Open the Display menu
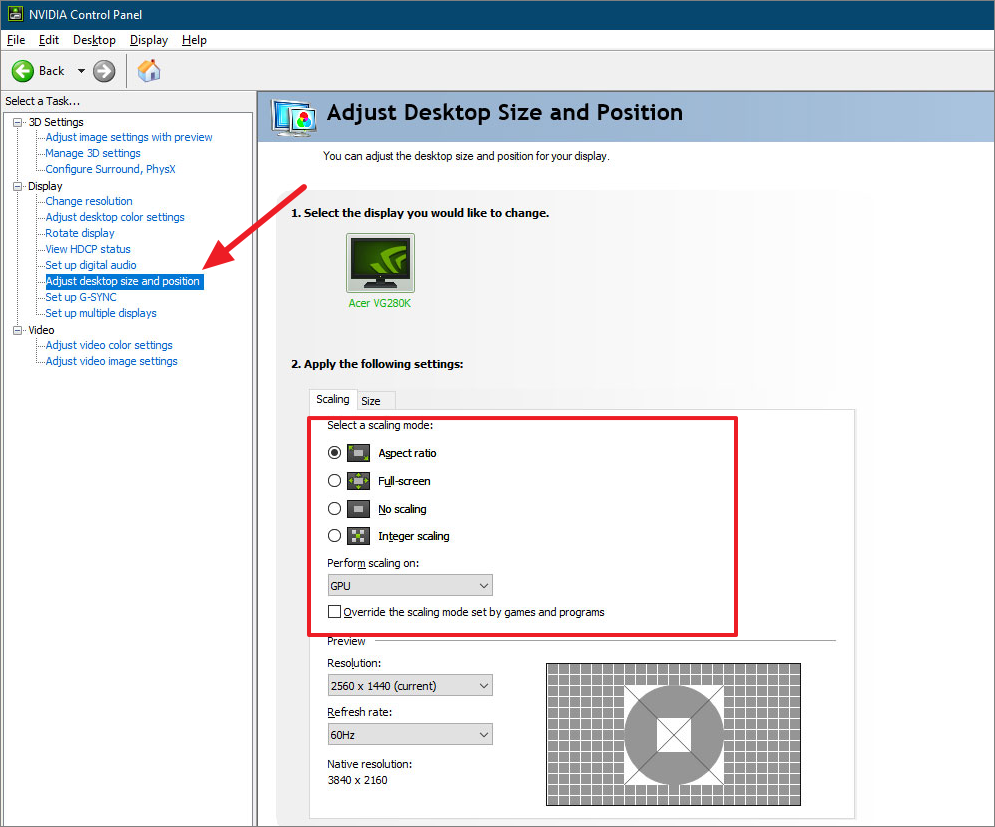995x827 pixels. (x=148, y=40)
